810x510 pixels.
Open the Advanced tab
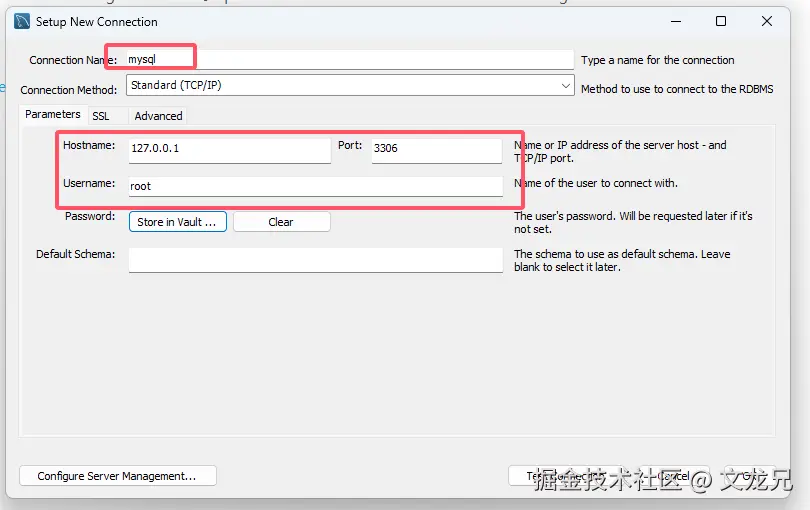point(158,116)
